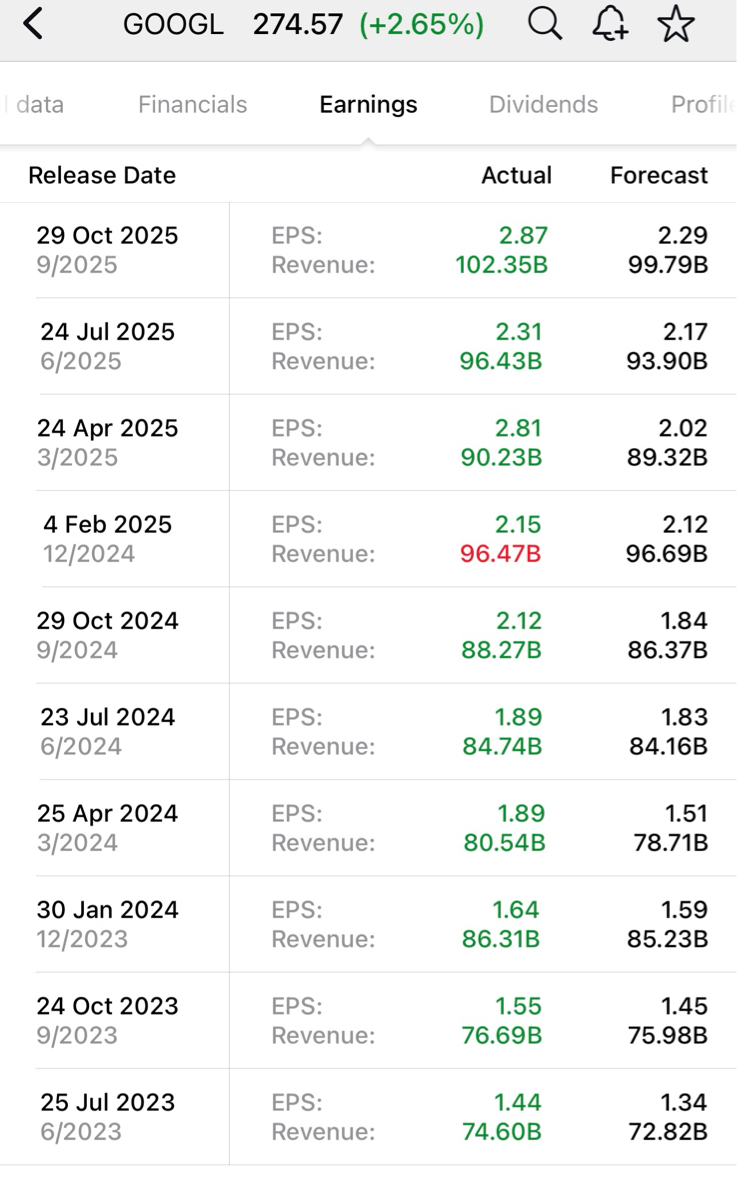Tap the Release Date column header
737x1200 pixels.
pos(102,176)
